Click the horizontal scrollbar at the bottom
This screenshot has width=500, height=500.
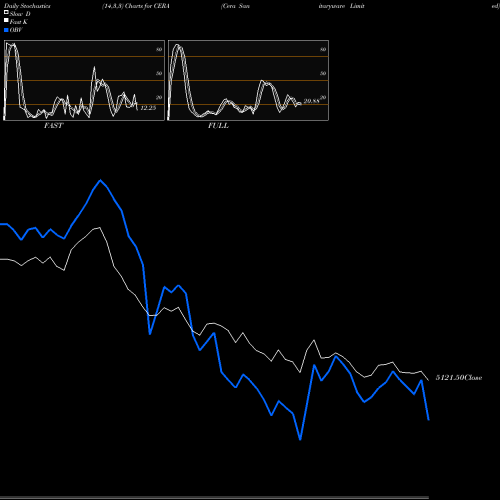214,498
